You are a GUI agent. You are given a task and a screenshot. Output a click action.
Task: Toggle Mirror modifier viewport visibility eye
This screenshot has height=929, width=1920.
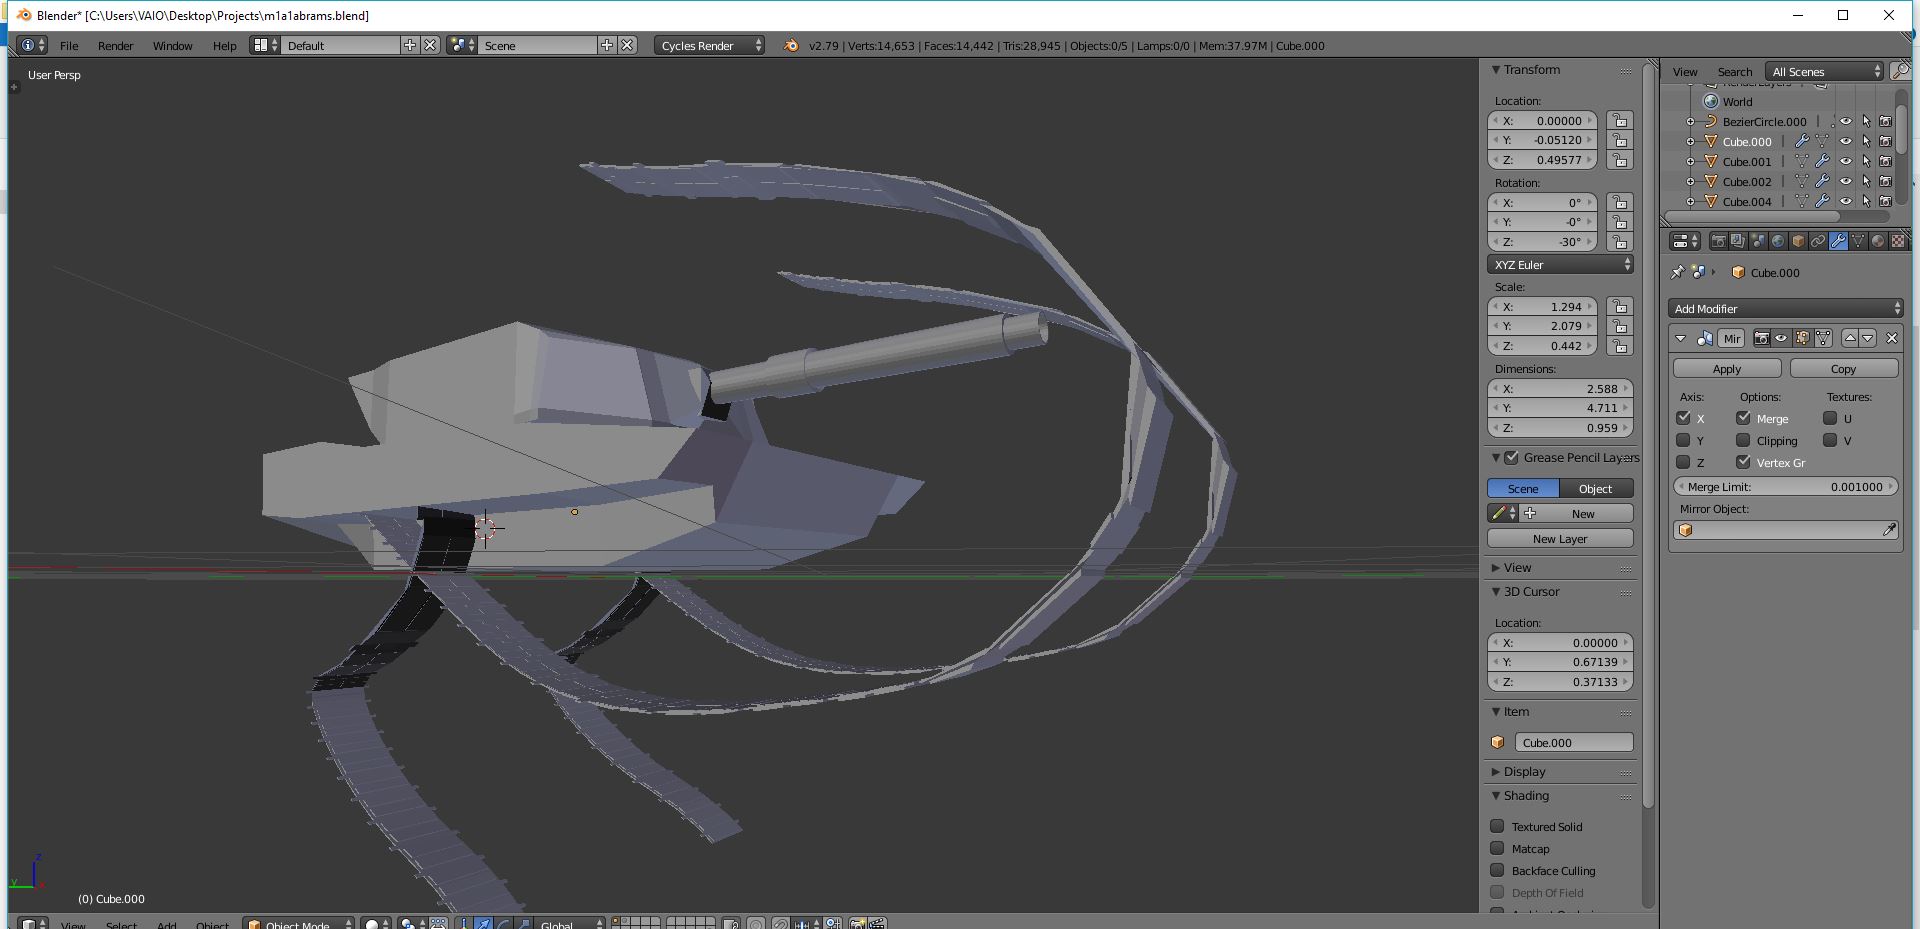pyautogui.click(x=1781, y=338)
